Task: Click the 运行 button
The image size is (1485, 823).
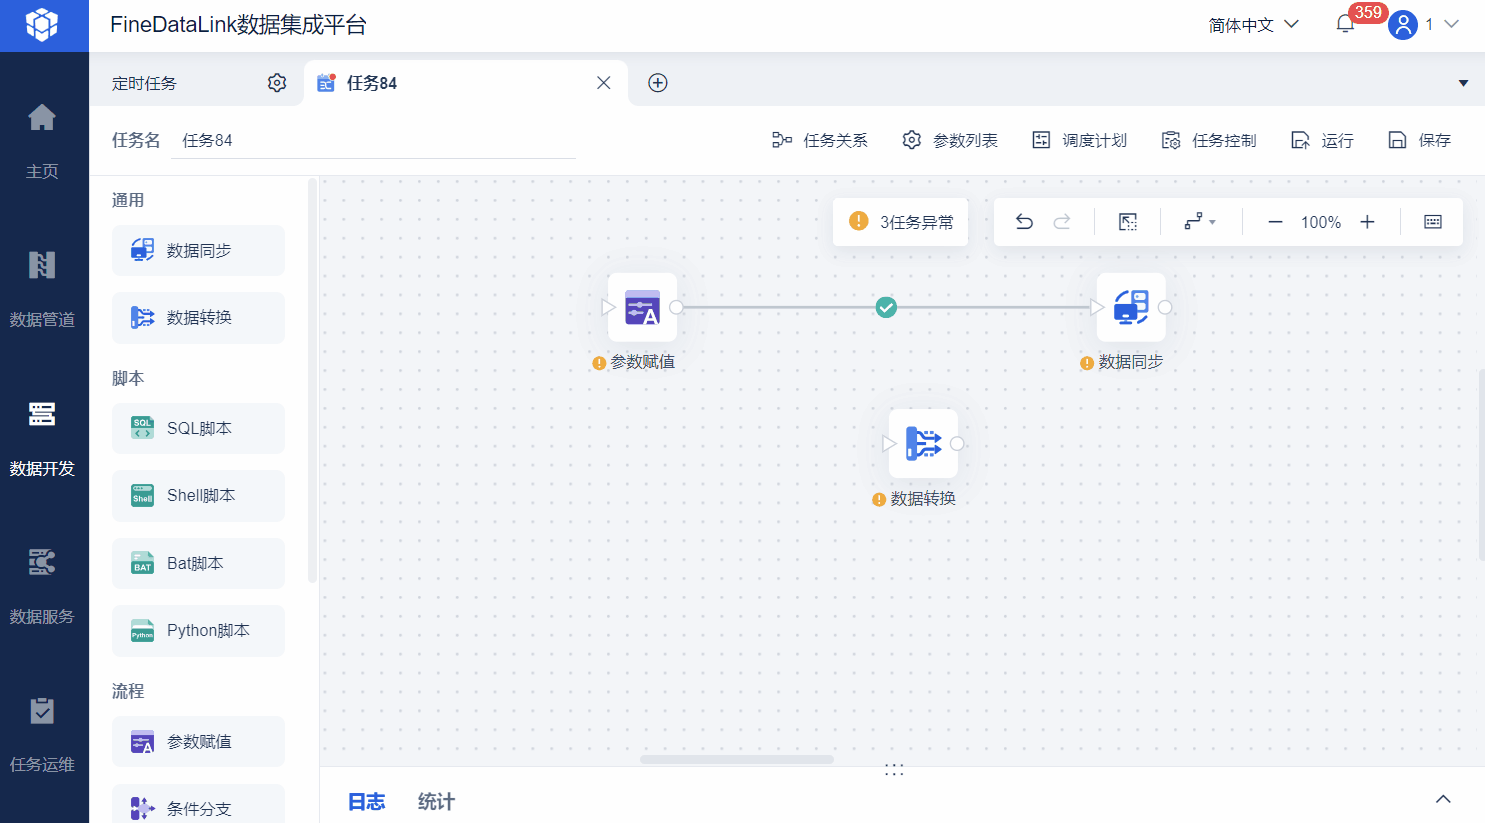Action: coord(1322,140)
